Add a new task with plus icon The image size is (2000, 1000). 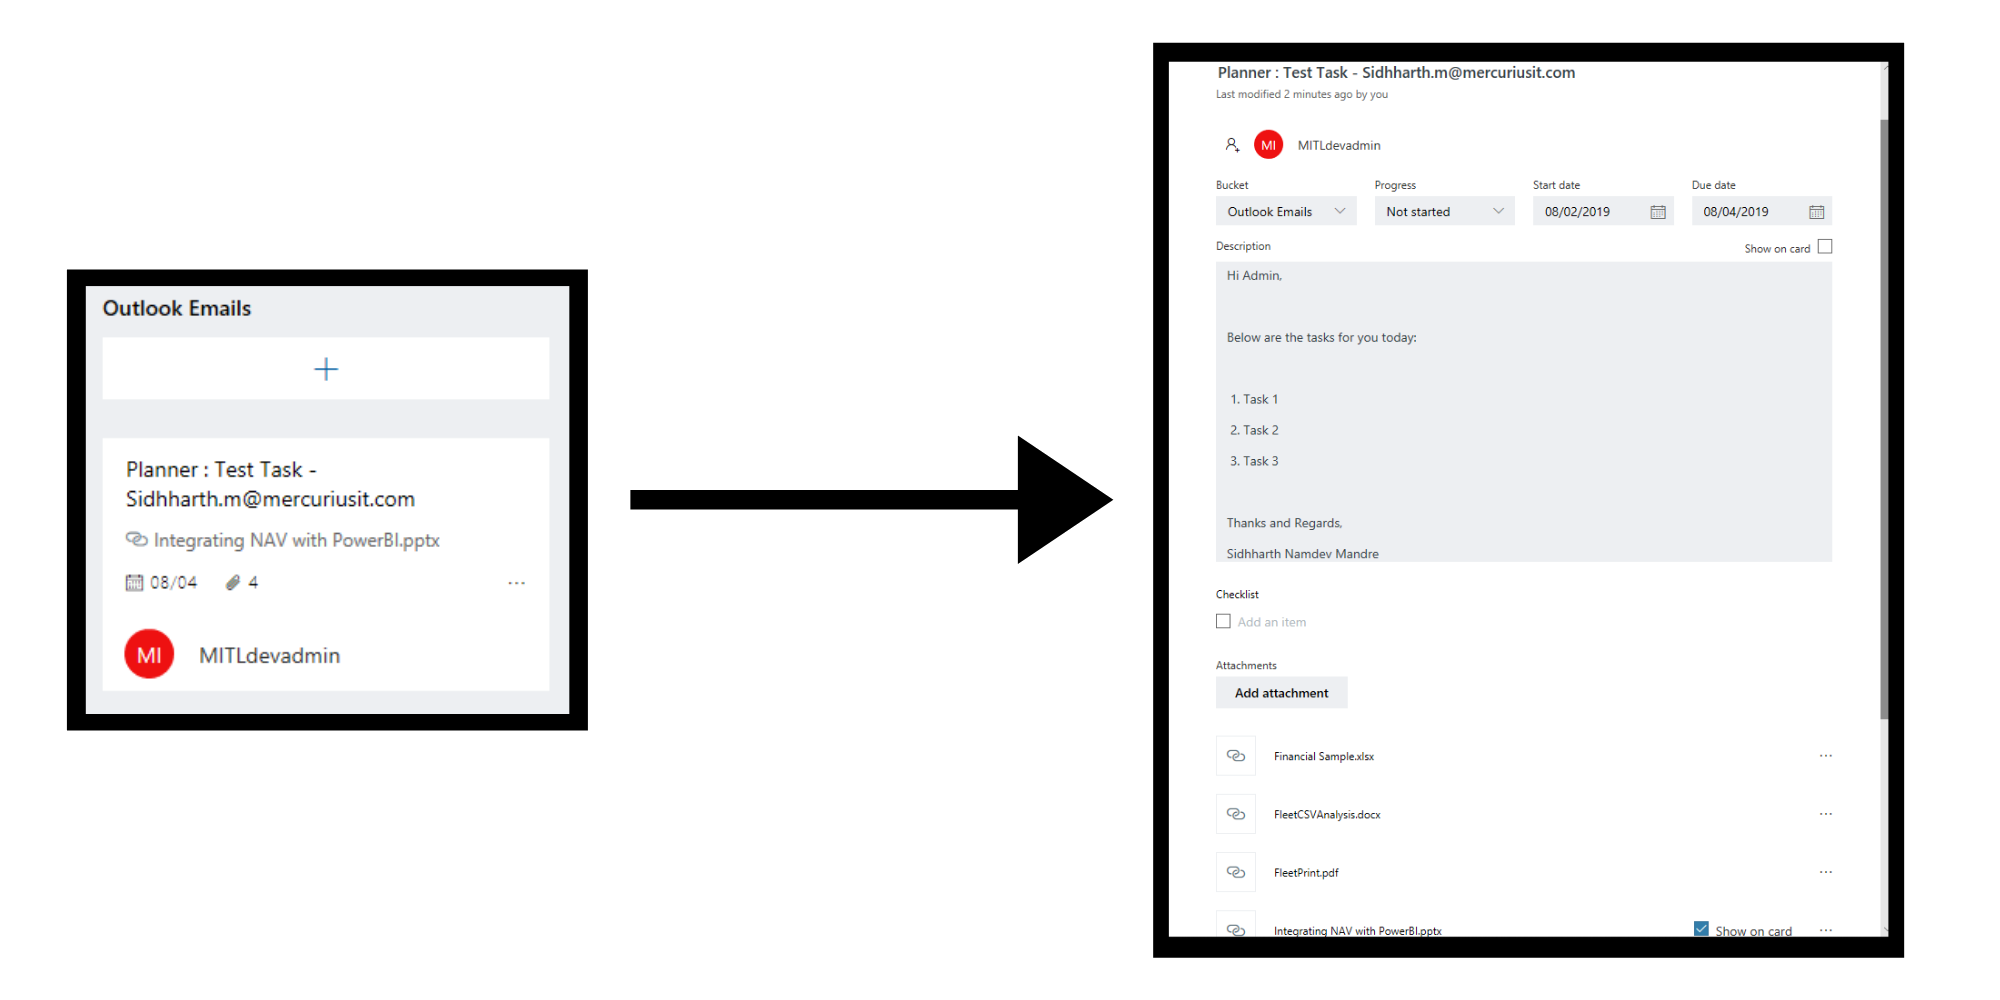pos(326,369)
